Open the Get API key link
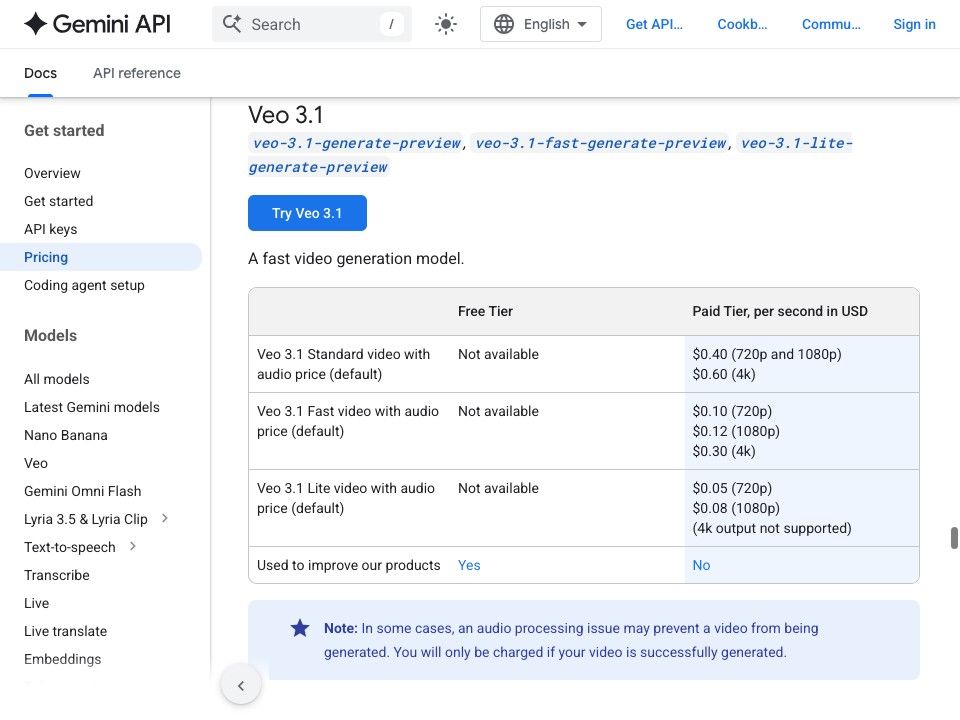The image size is (960, 720). point(654,24)
